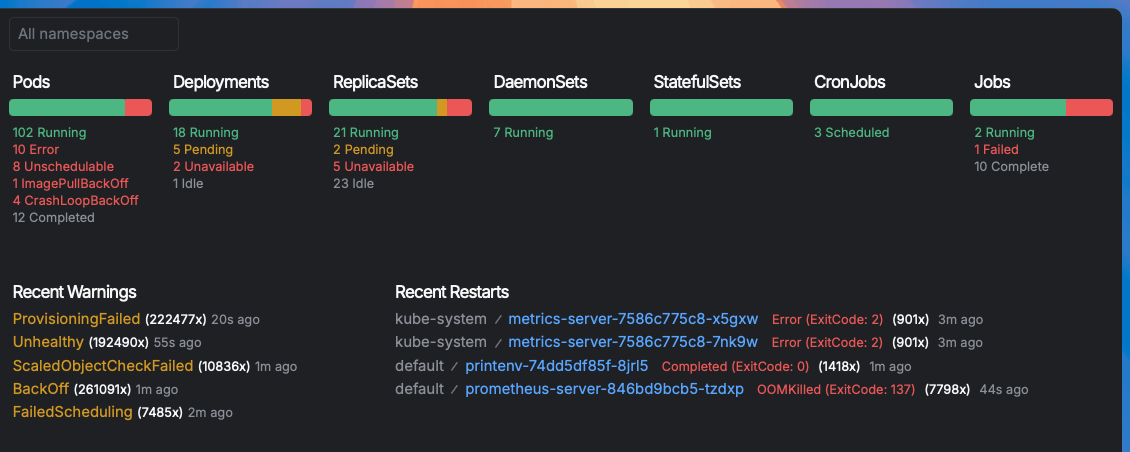Click the CronJobs status bar
1130x452 pixels.
click(881, 108)
